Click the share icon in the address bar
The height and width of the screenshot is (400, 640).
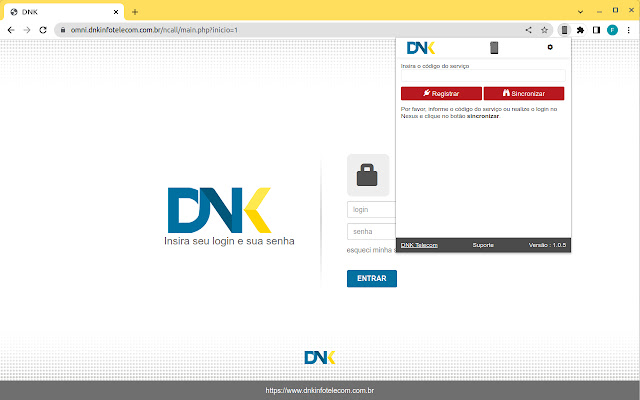(529, 30)
